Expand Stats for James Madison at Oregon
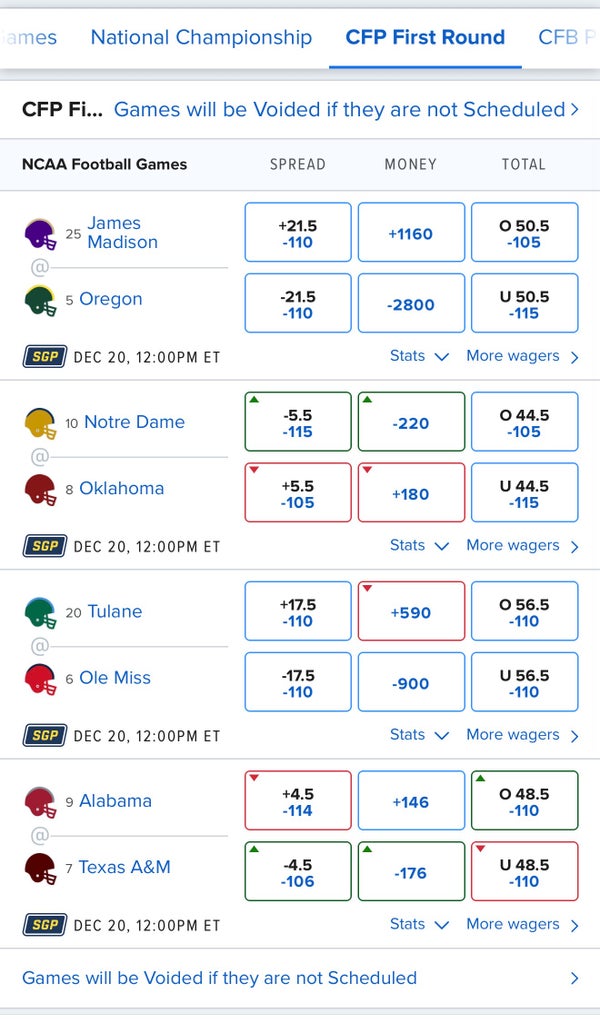This screenshot has height=1023, width=600. click(x=419, y=356)
